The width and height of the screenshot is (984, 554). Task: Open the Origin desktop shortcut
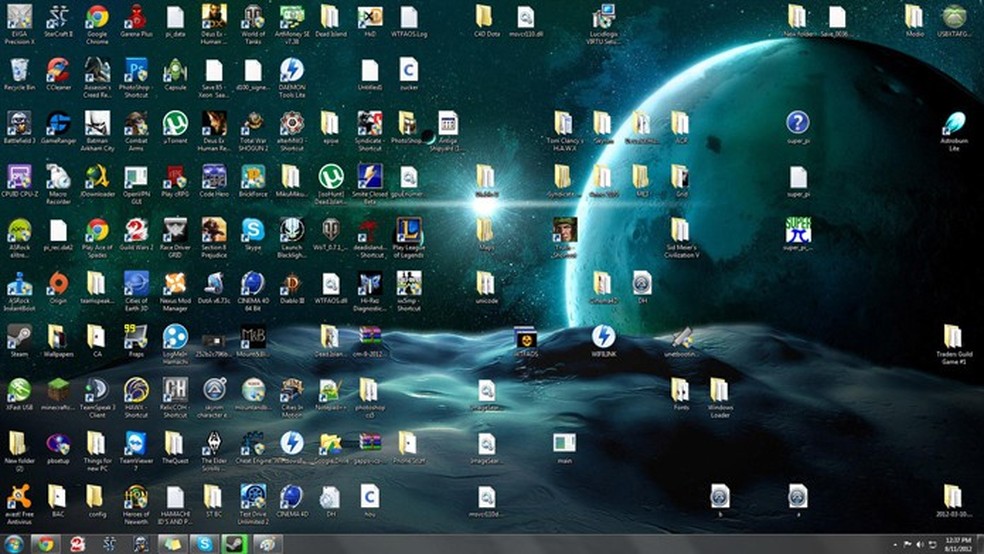(x=58, y=284)
